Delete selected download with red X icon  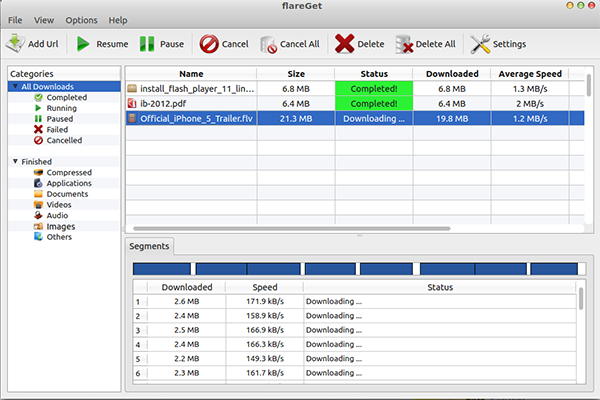(344, 44)
